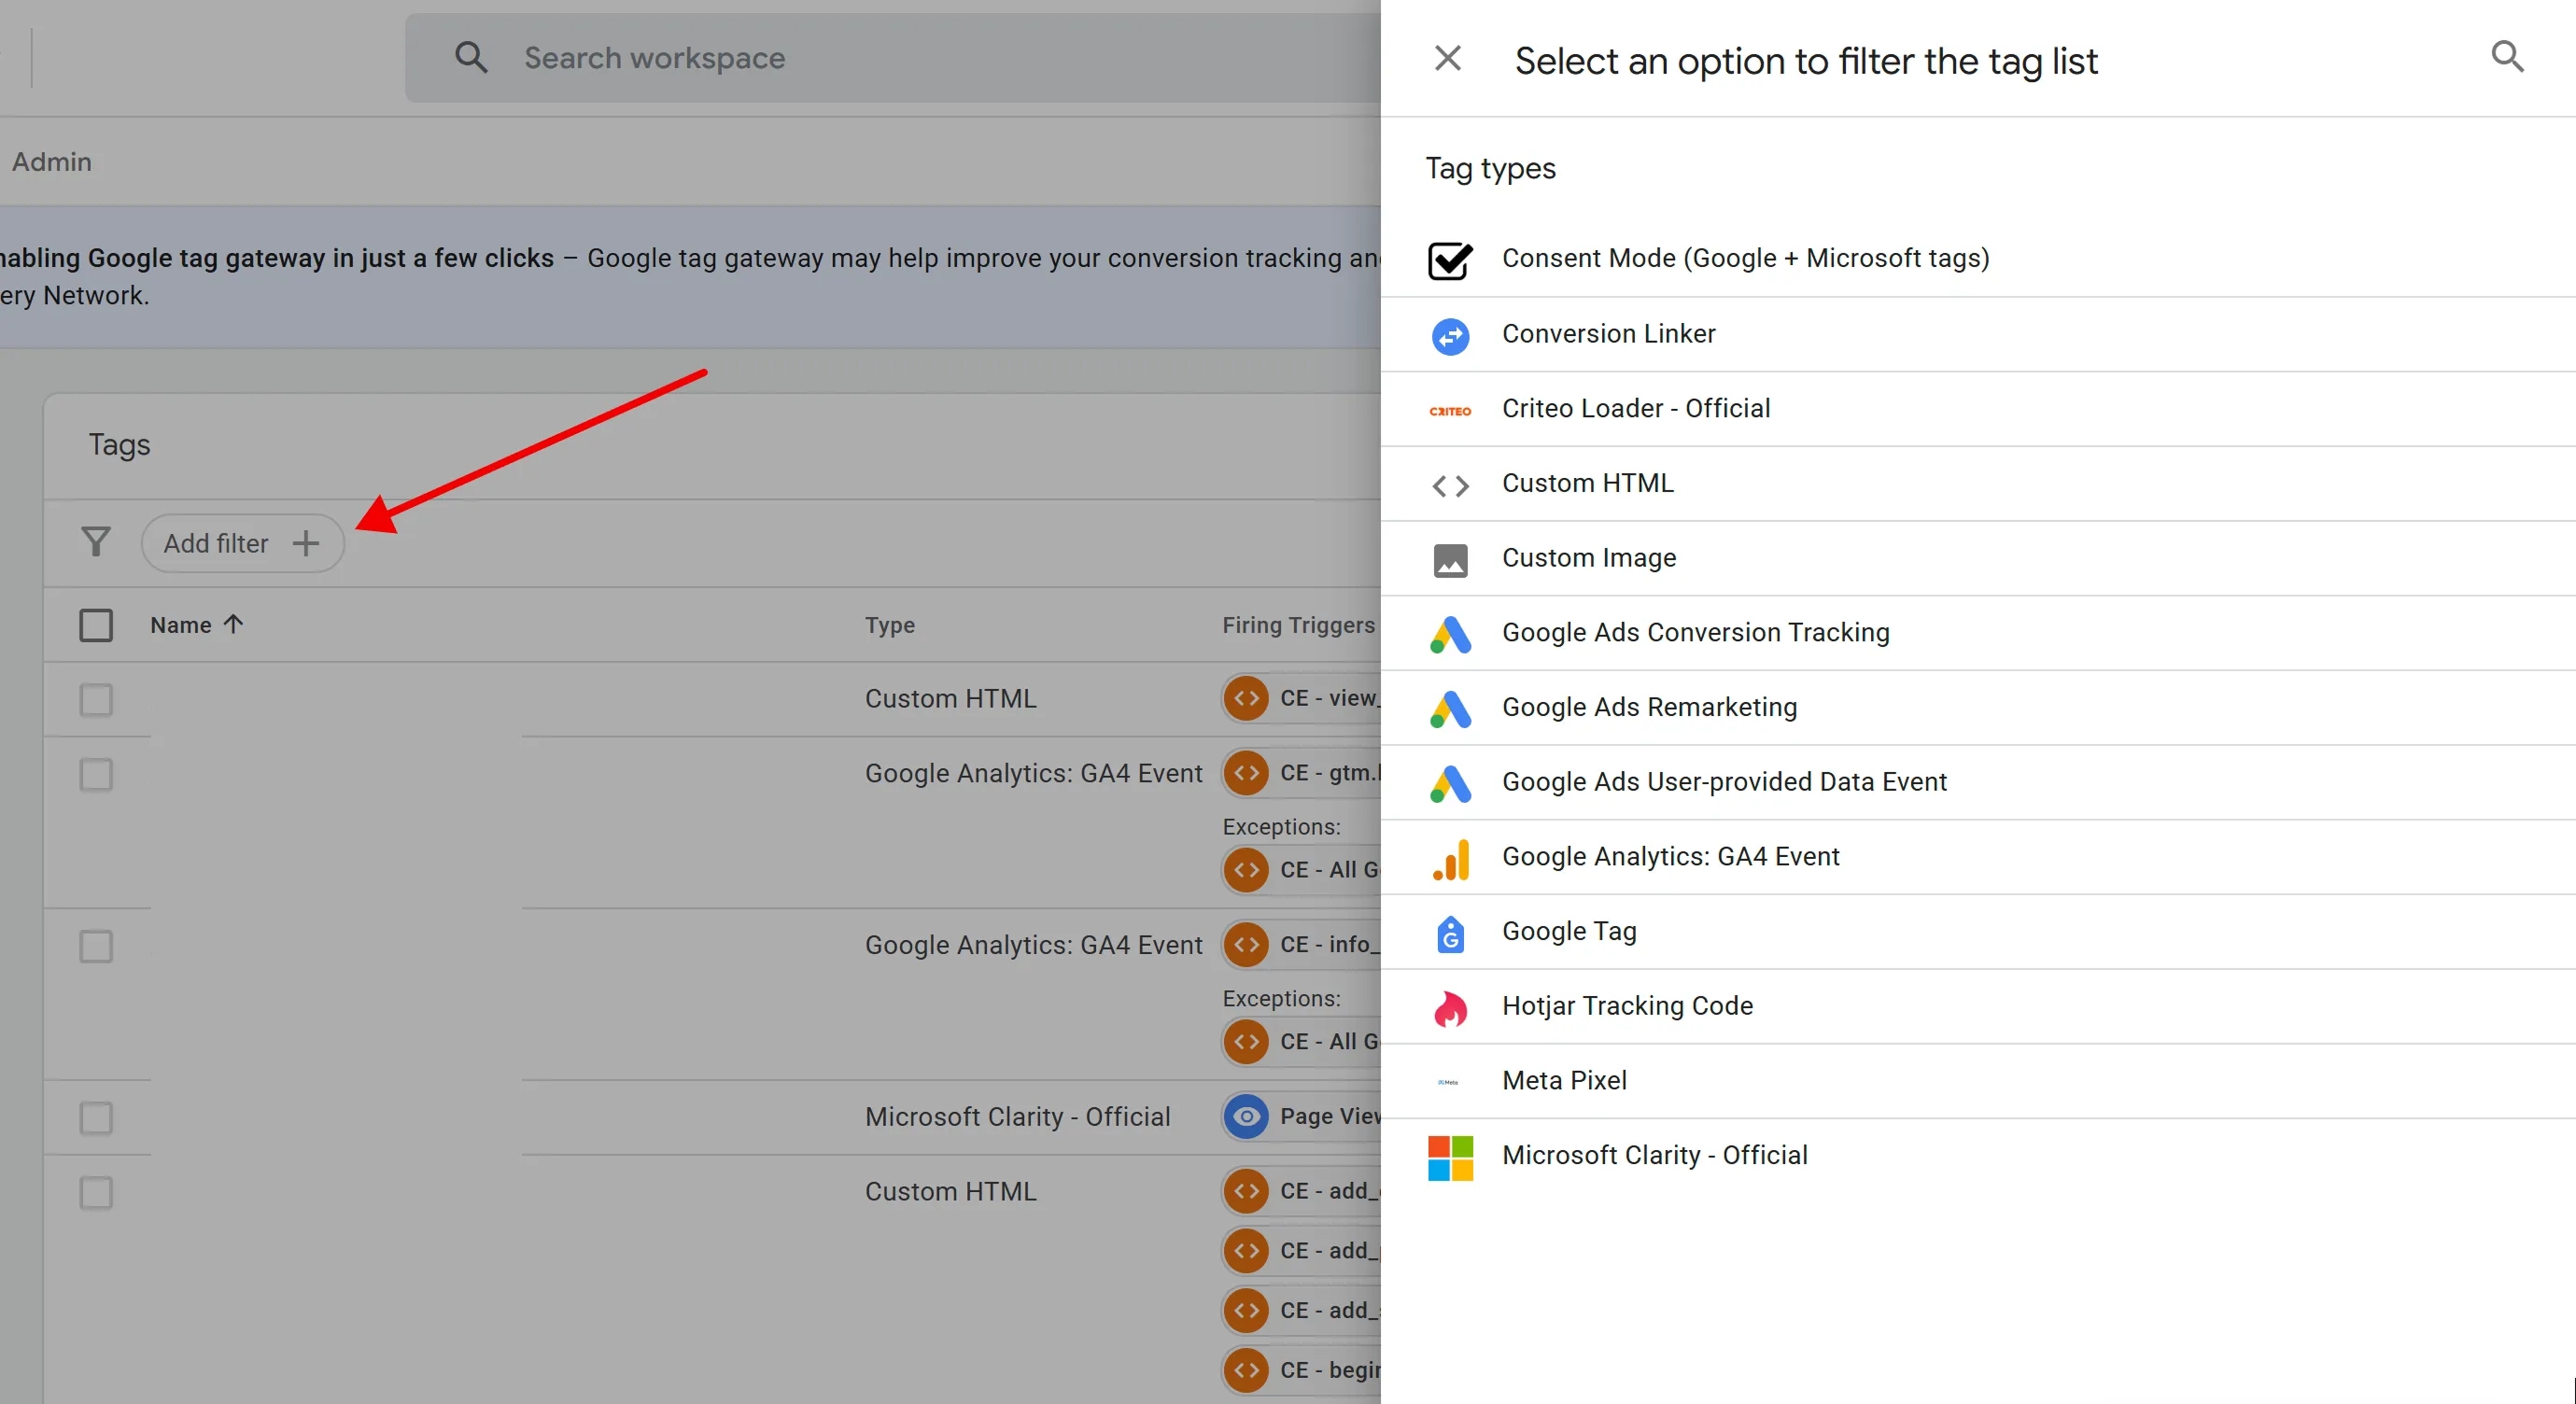This screenshot has width=2576, height=1404.
Task: Open the CE - info_ trigger chip
Action: point(1302,945)
